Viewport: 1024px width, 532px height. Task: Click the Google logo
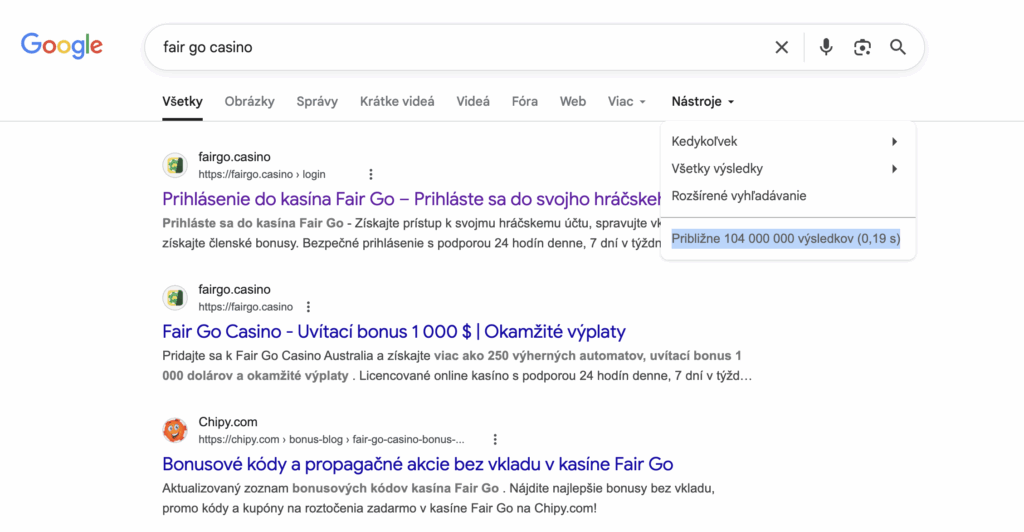click(62, 46)
